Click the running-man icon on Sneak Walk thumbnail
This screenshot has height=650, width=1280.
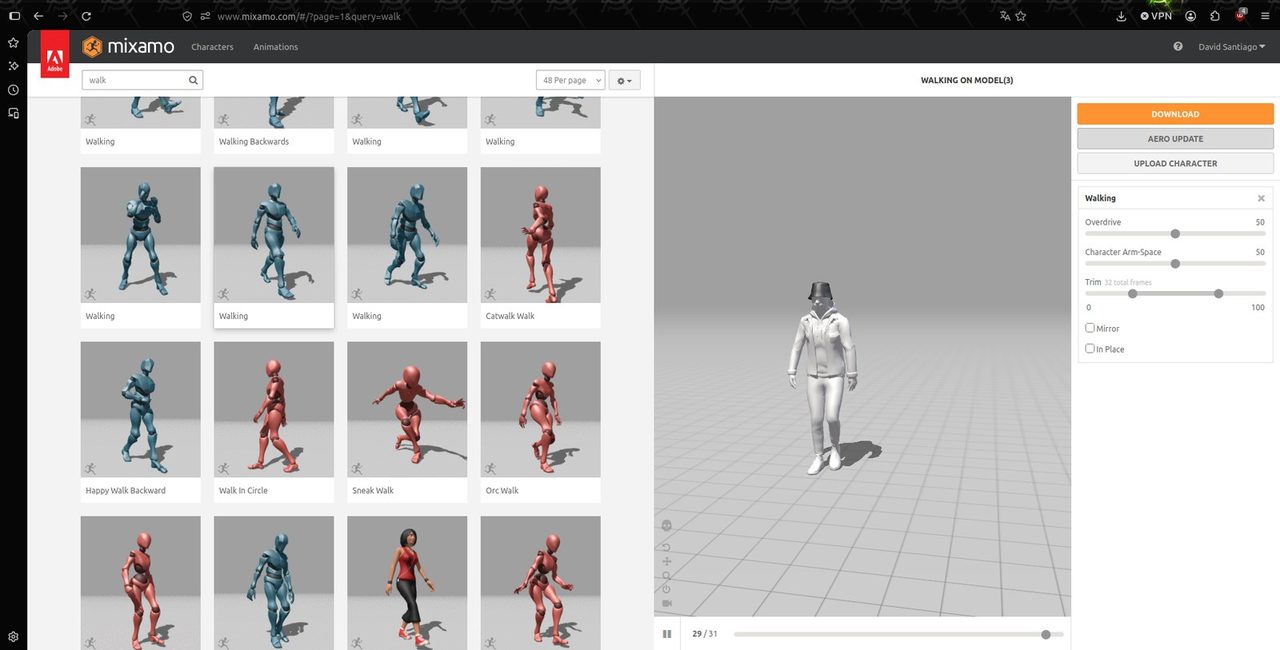357,469
